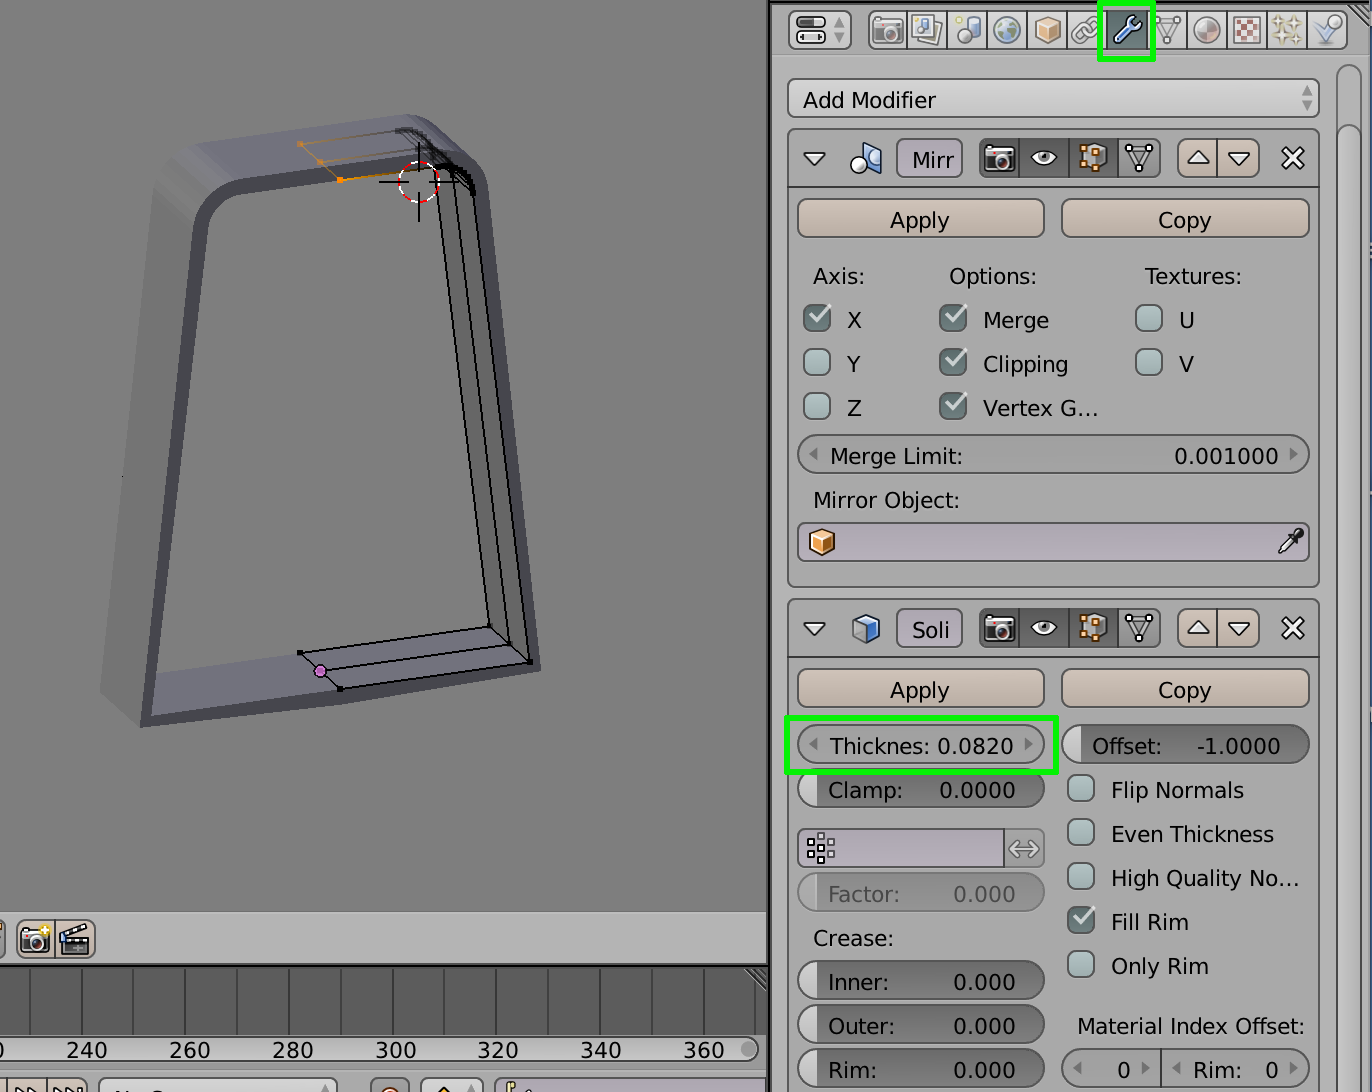Screen dimensions: 1372x1092
Task: Invert vertex group influence arrows button
Action: point(1024,848)
